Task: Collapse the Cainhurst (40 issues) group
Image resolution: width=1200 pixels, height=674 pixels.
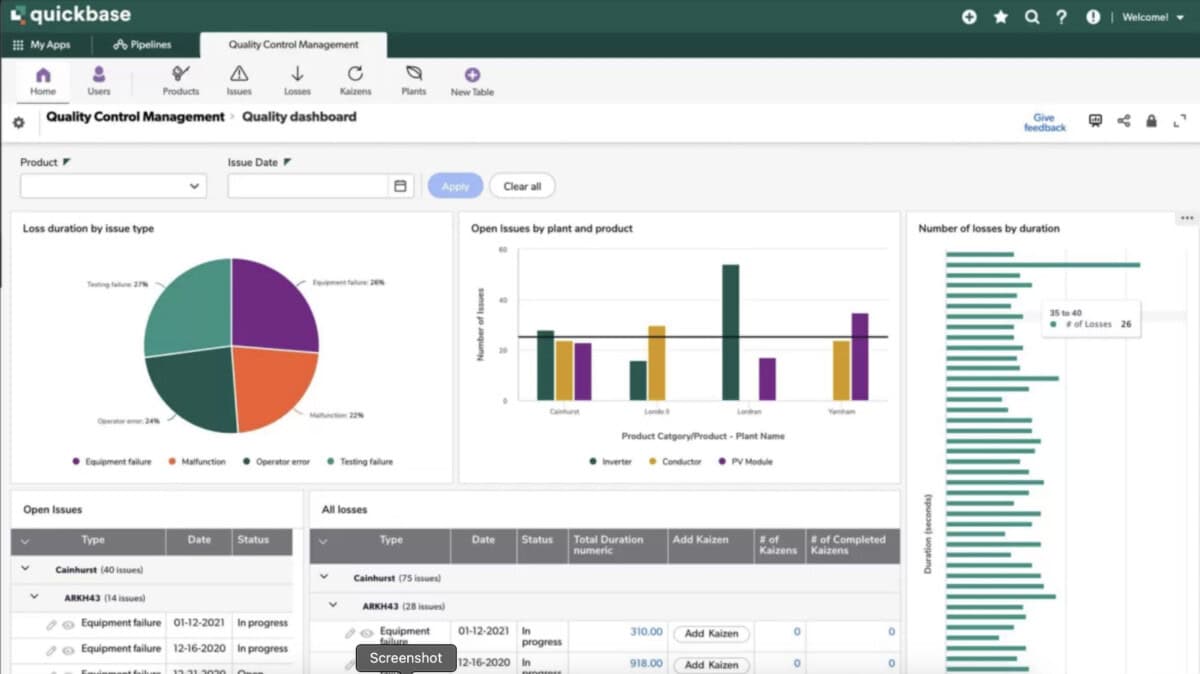Action: (x=24, y=570)
